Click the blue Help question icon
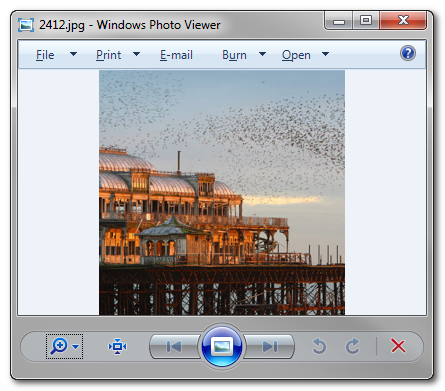Screen dimensions: 445x391 (x=408, y=53)
